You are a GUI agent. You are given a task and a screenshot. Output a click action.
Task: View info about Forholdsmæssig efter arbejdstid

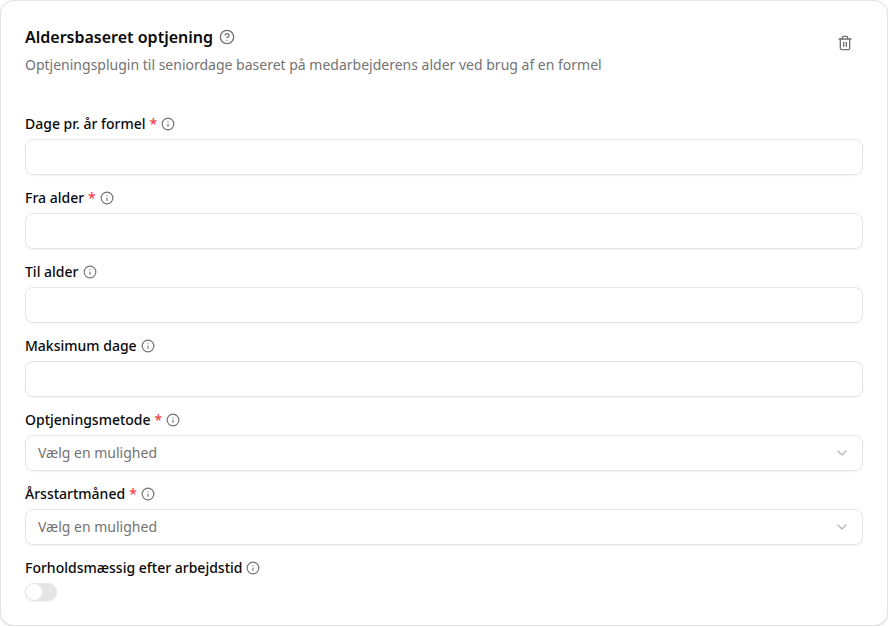pyautogui.click(x=252, y=567)
